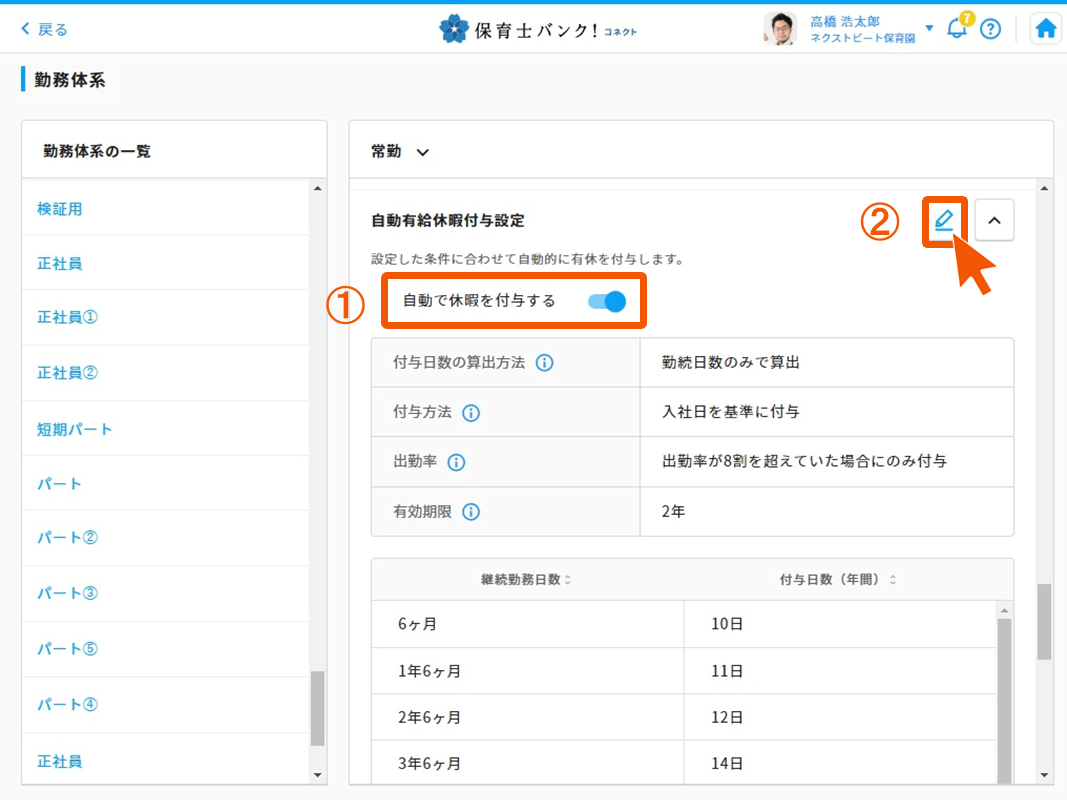
Task: Toggle 自動で休暇を付与する switch
Action: tap(607, 301)
